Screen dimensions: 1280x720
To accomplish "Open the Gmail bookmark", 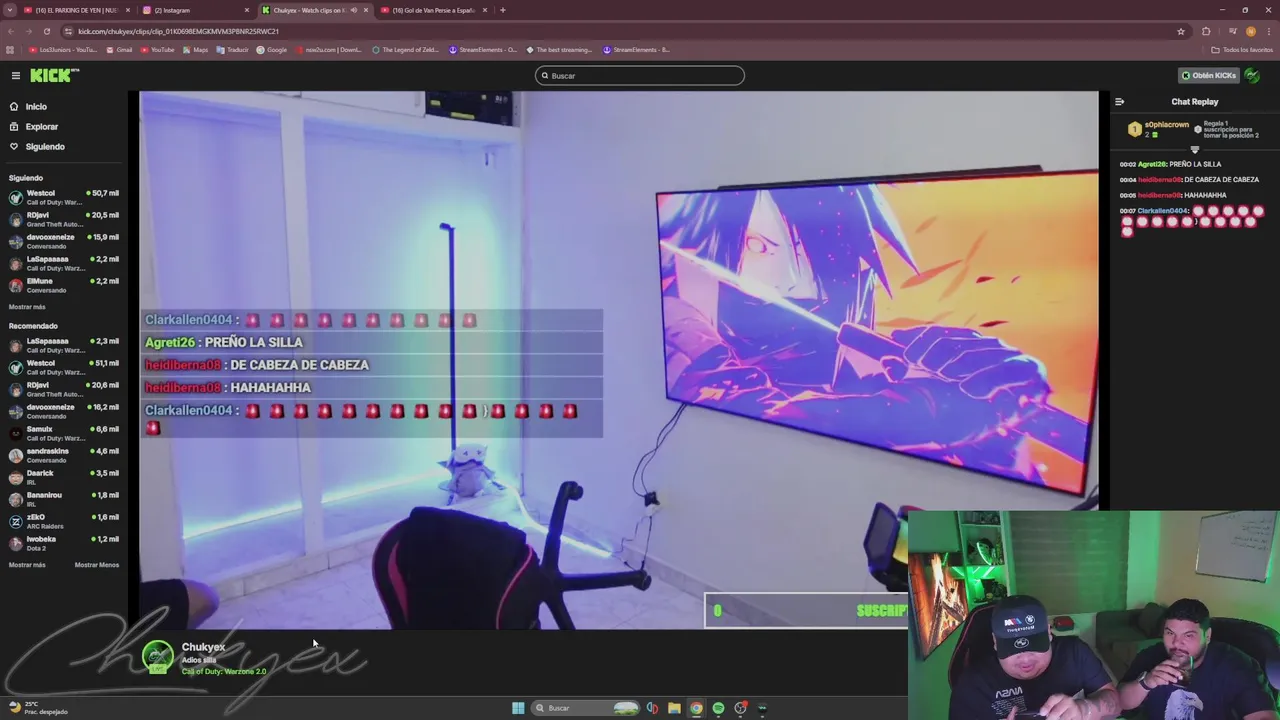I will pyautogui.click(x=119, y=50).
